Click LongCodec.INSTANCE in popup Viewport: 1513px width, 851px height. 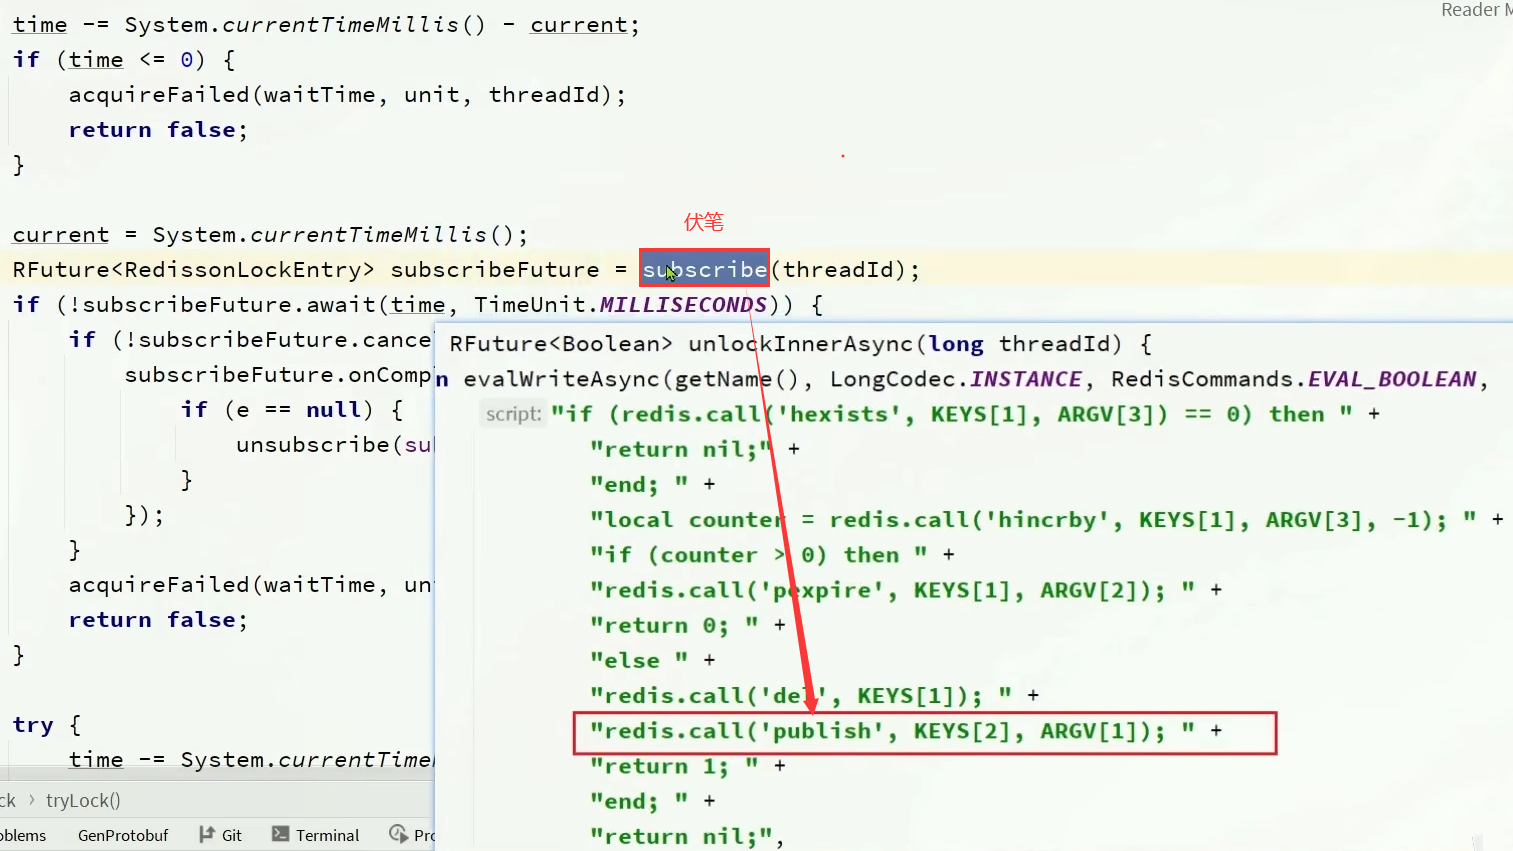[x=955, y=379]
